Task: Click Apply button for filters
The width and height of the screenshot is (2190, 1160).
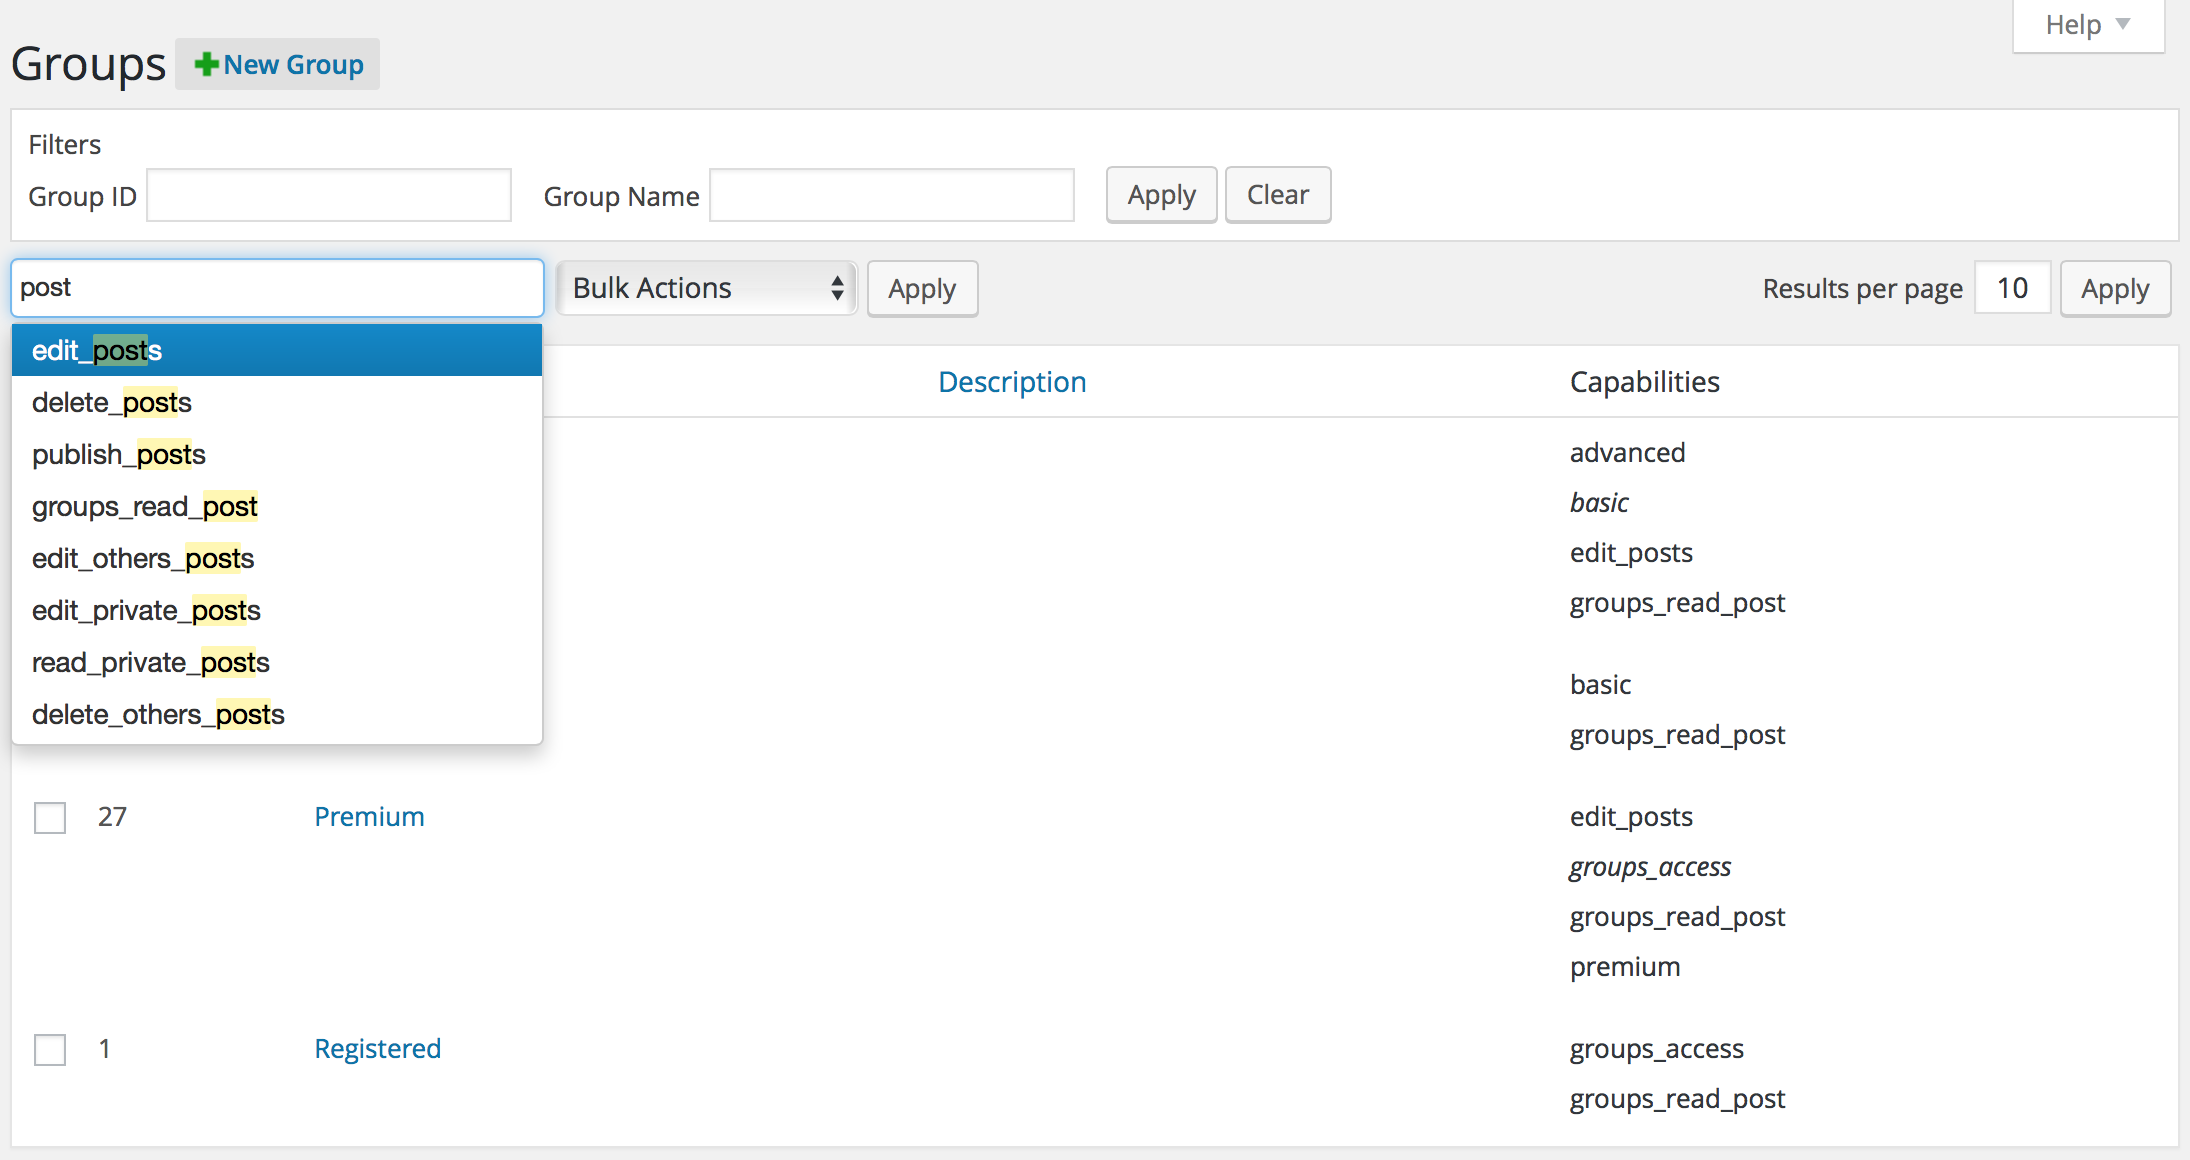Action: (x=1160, y=193)
